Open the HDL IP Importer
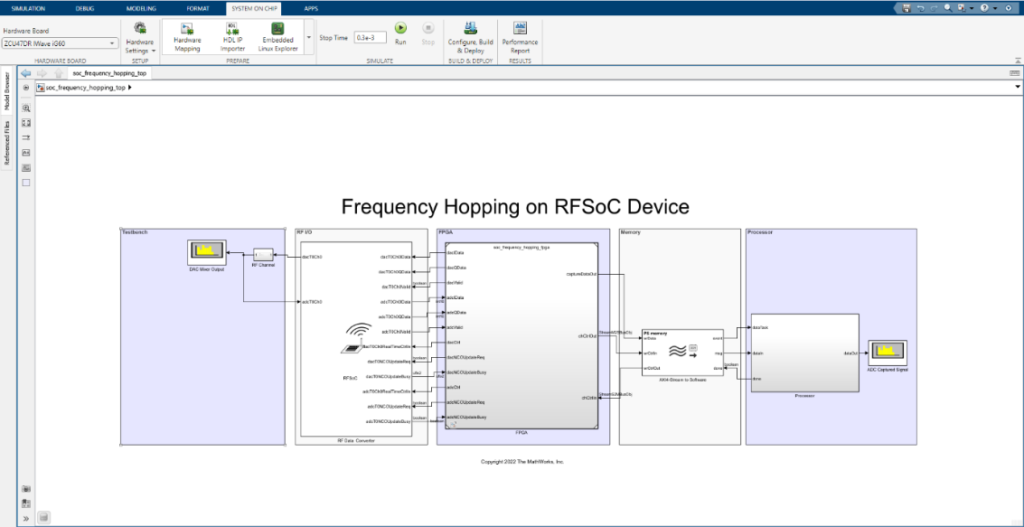The height and width of the screenshot is (527, 1024). 233,37
